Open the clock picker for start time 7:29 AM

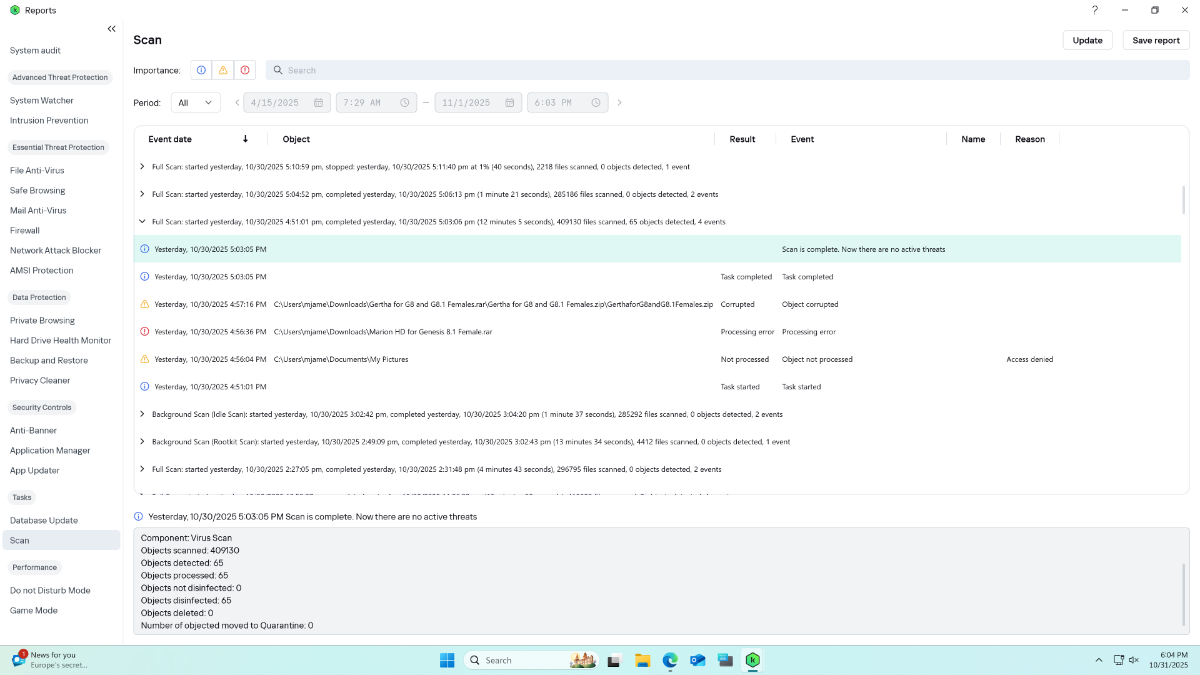click(x=404, y=102)
